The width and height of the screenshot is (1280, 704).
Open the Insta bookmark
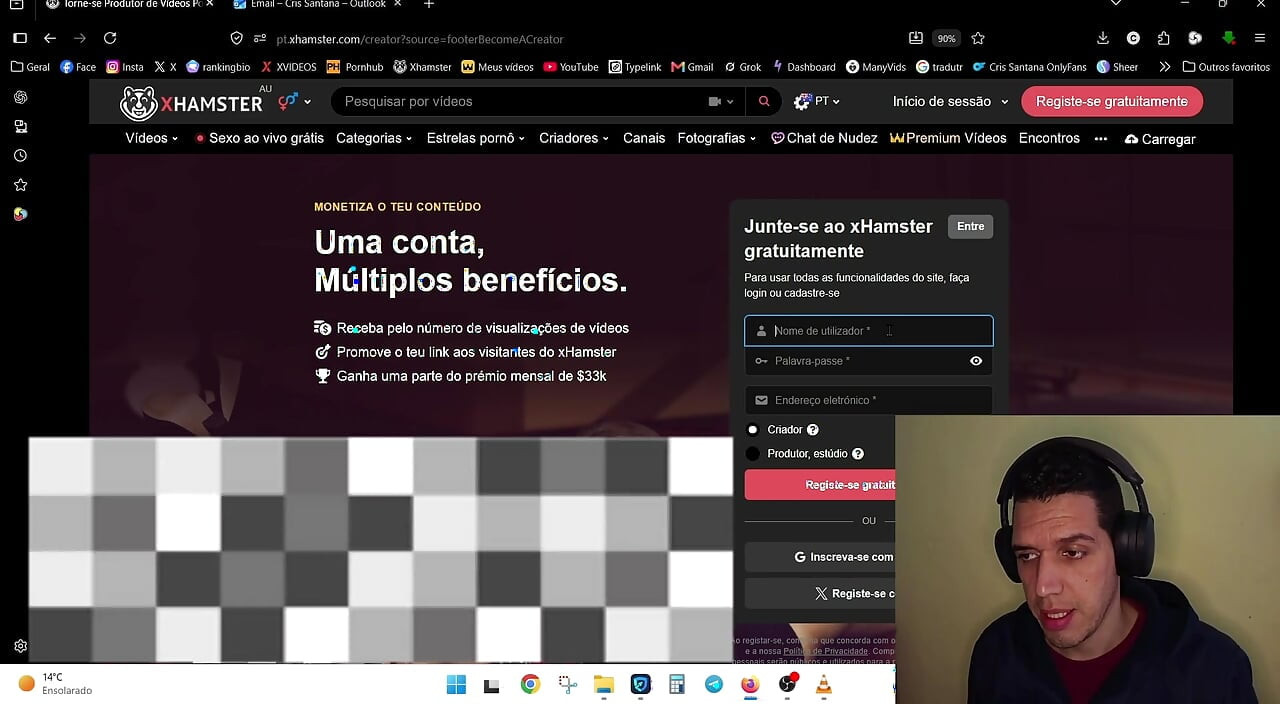(125, 67)
